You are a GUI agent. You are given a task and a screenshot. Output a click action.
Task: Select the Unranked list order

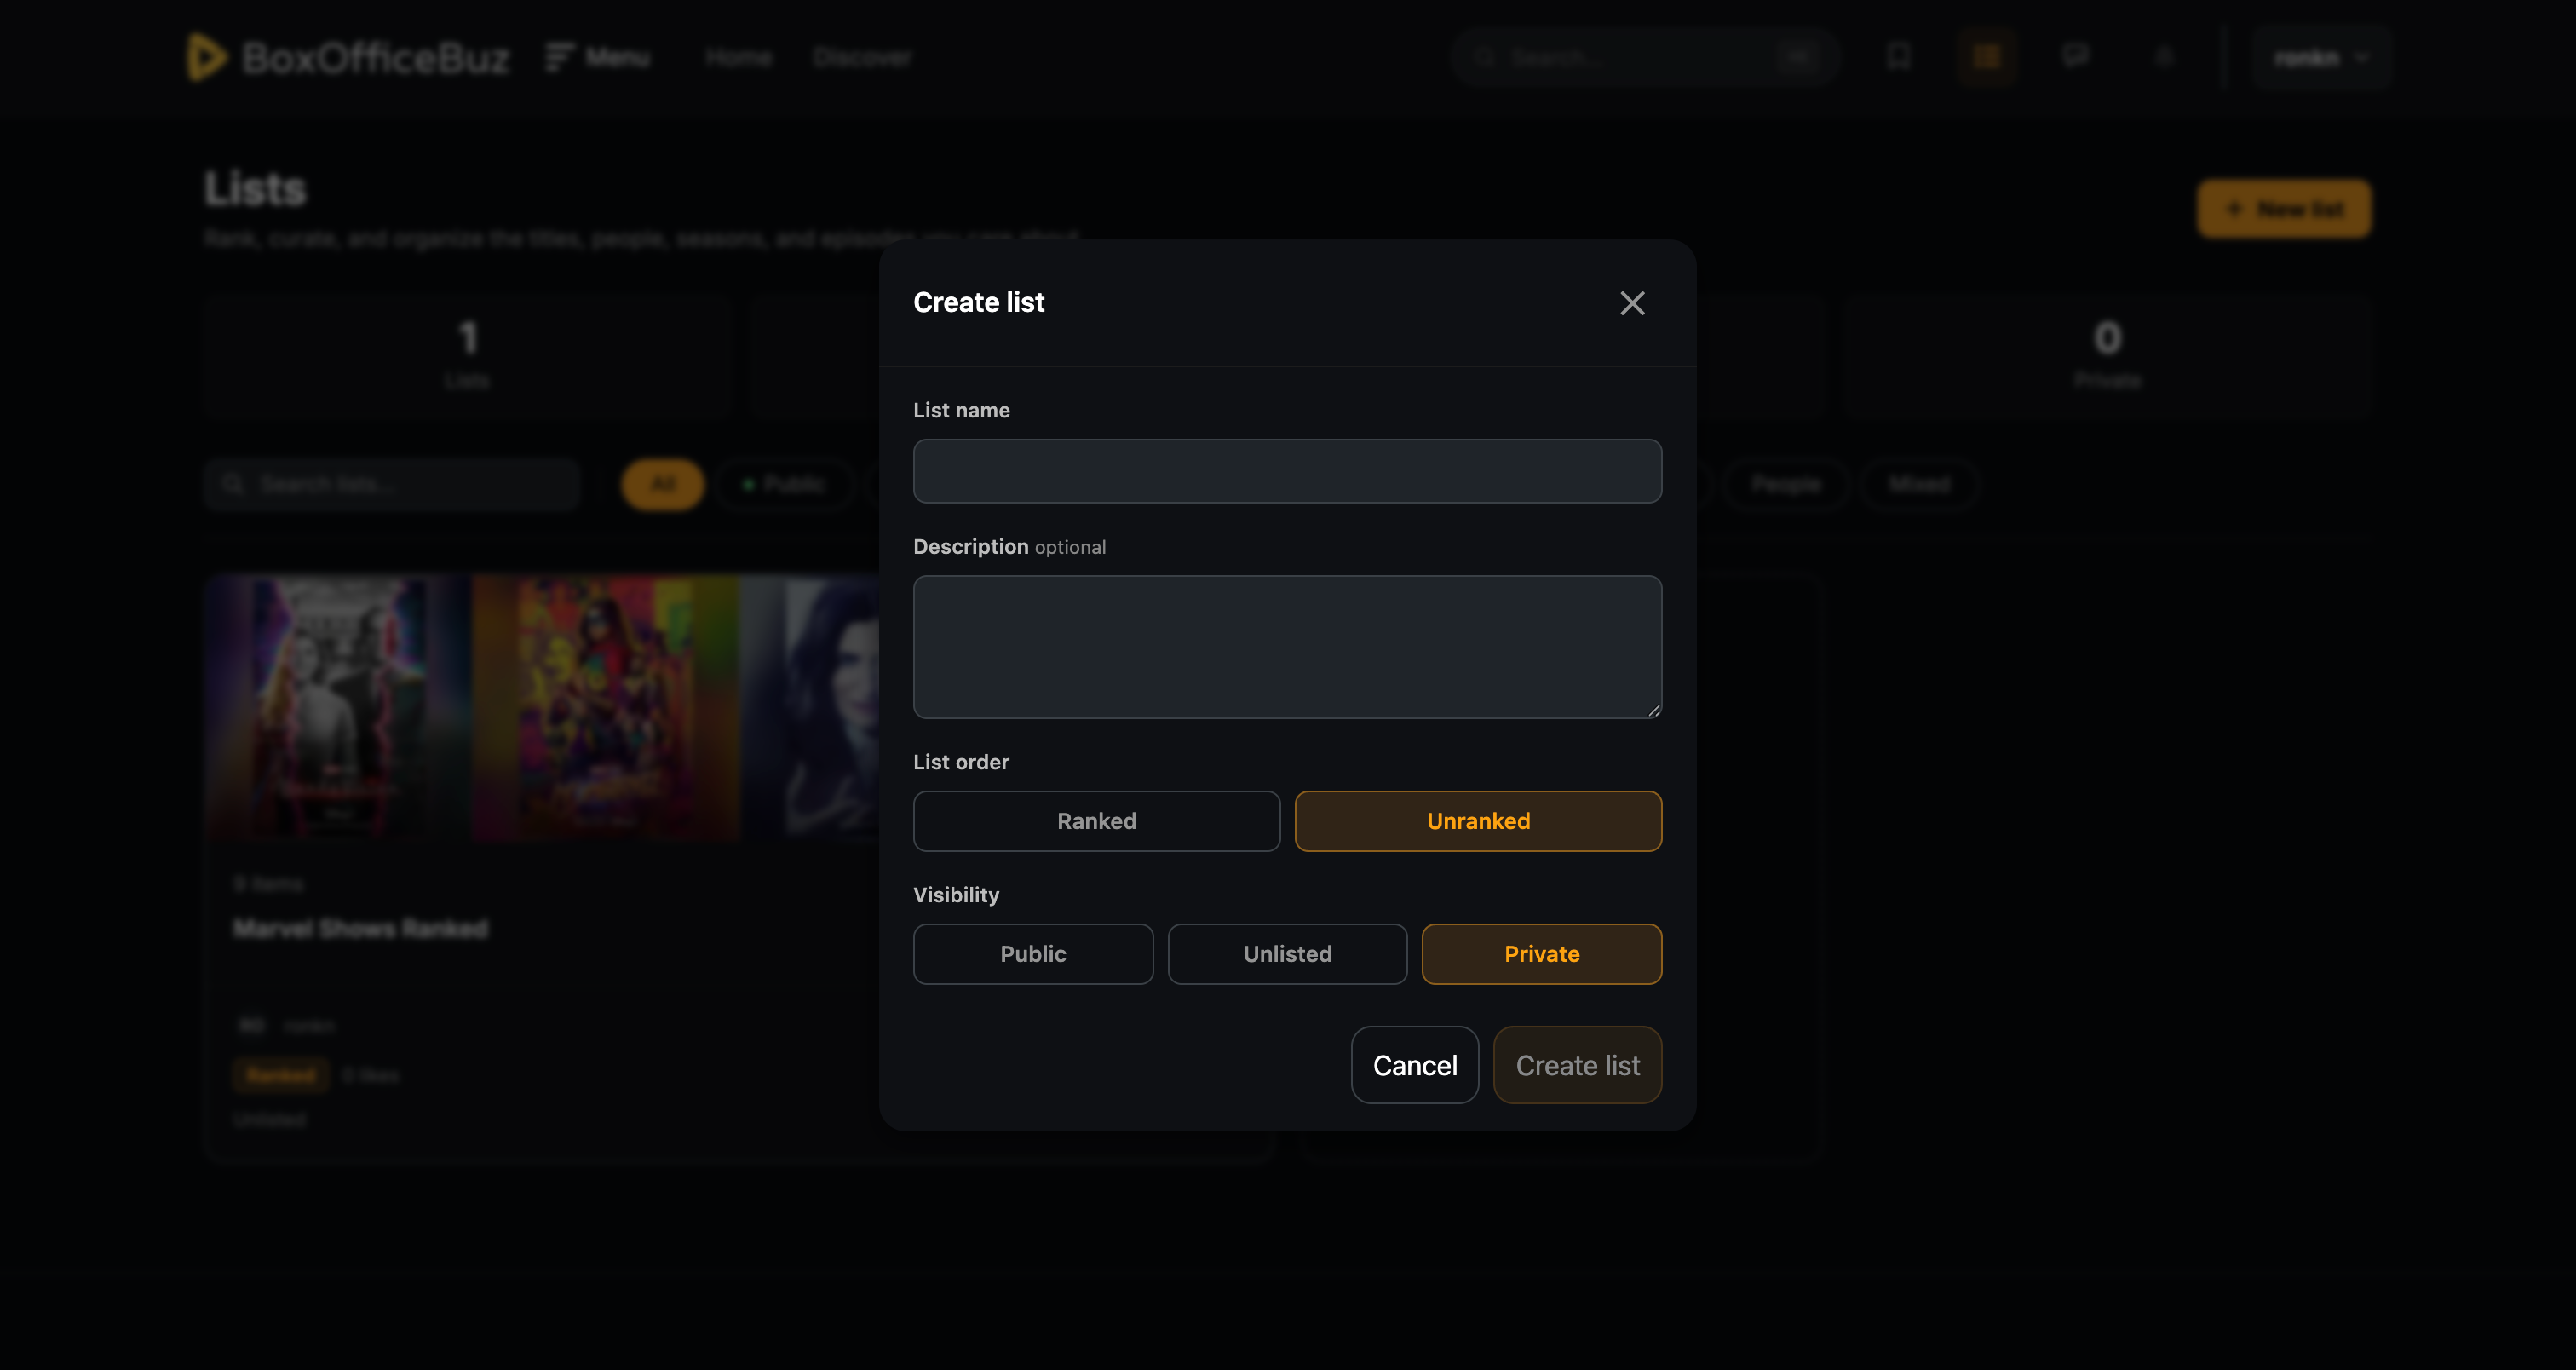pos(1478,821)
